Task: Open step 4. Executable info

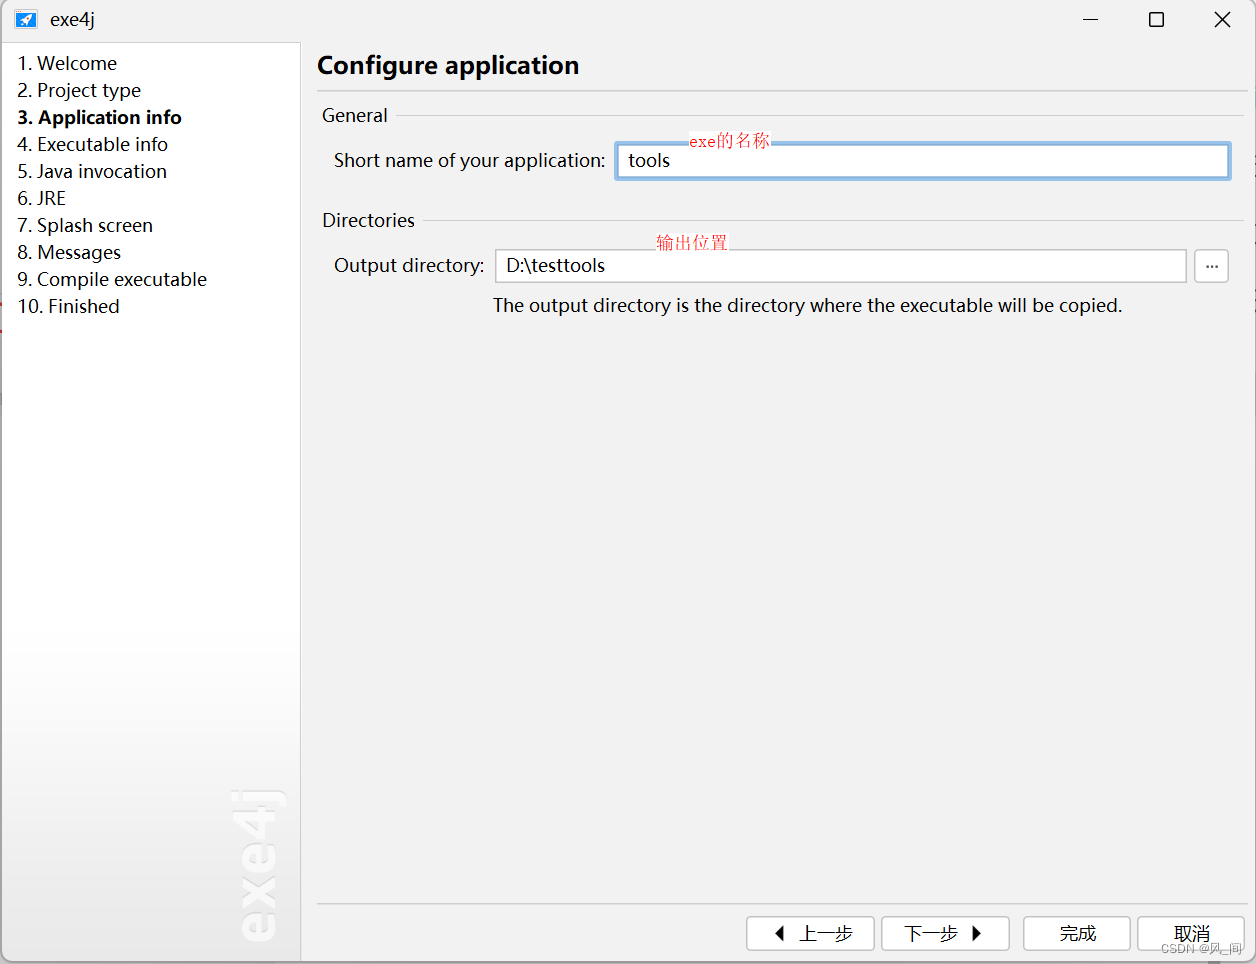Action: click(x=92, y=144)
